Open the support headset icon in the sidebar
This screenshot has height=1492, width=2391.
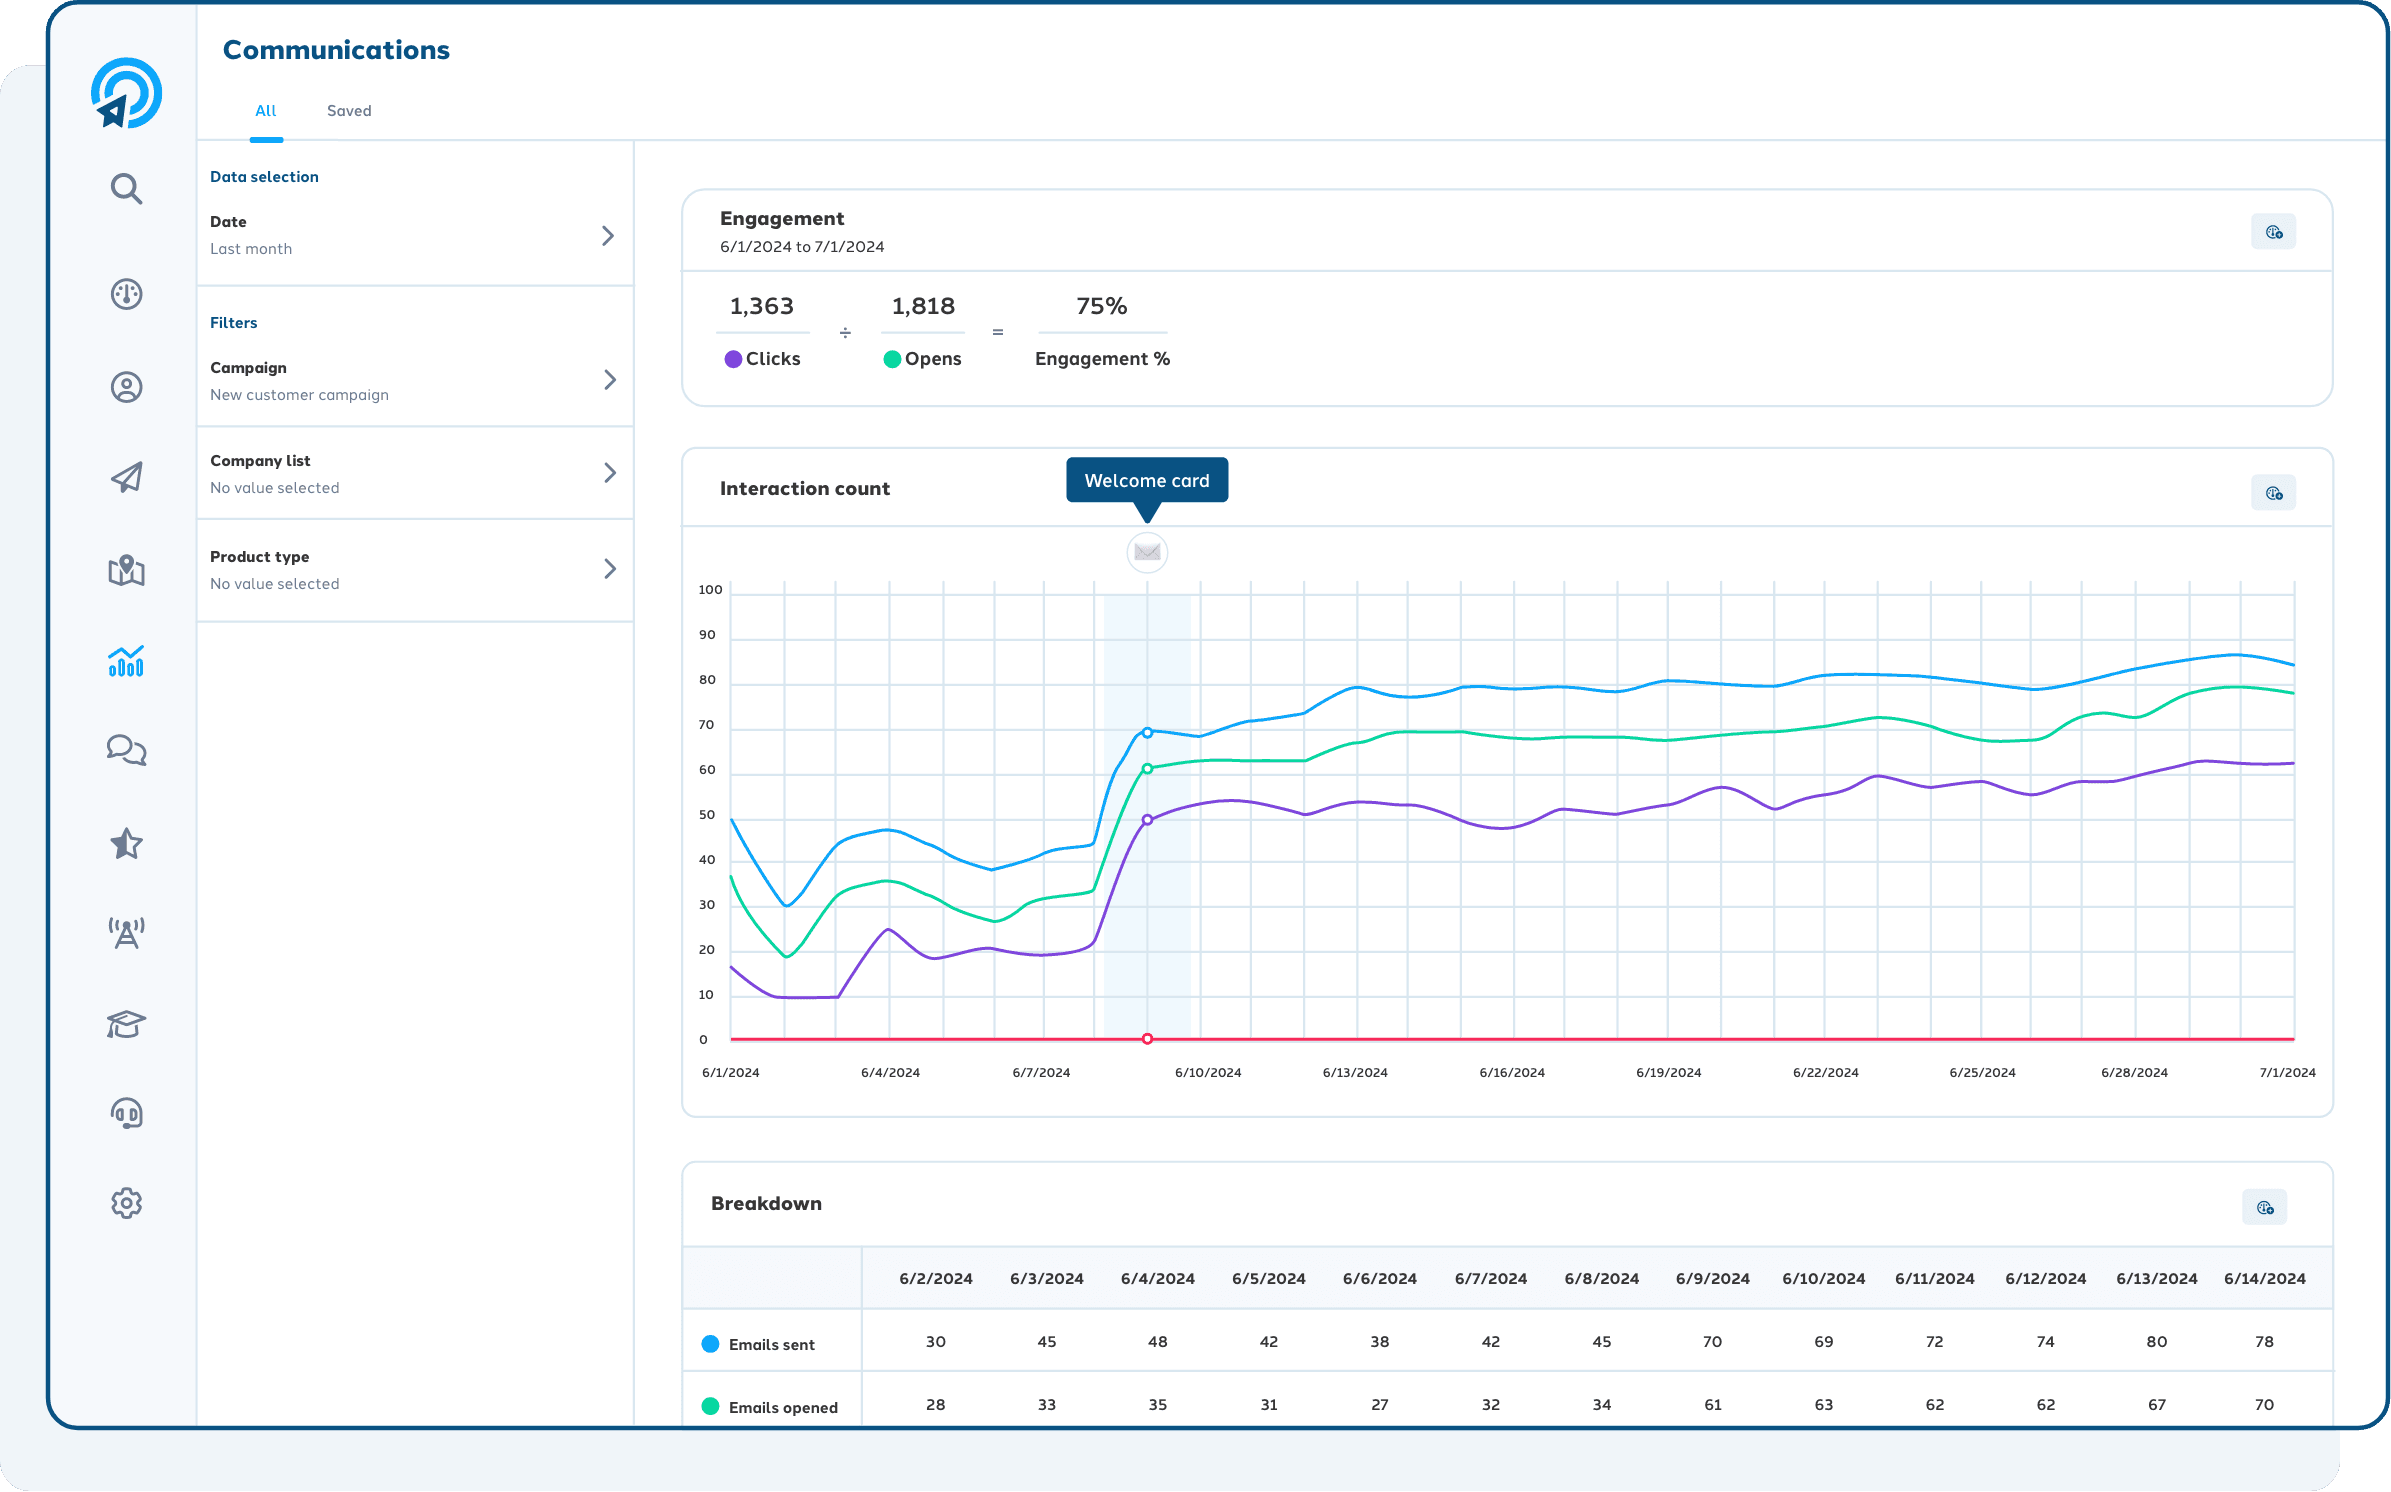tap(126, 1113)
